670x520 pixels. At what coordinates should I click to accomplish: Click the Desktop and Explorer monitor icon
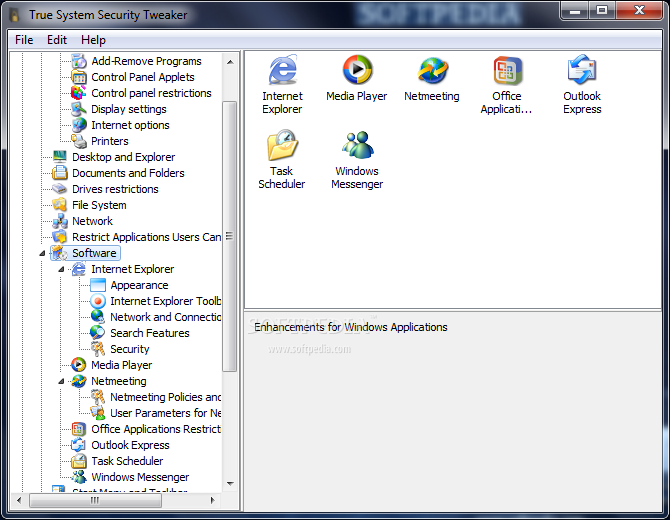click(60, 157)
